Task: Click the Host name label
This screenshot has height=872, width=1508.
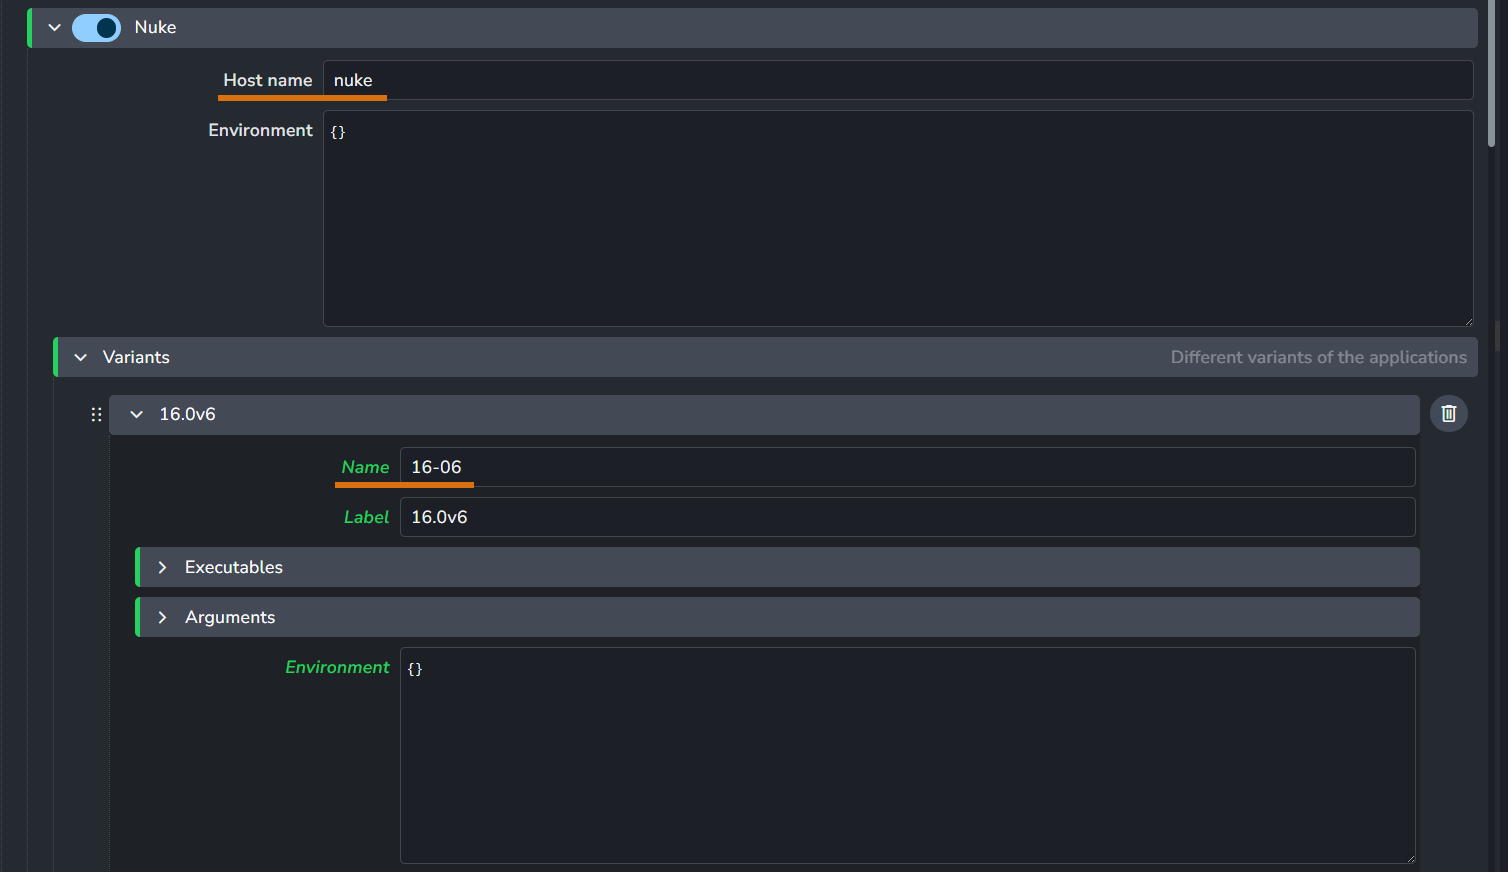Action: (267, 81)
